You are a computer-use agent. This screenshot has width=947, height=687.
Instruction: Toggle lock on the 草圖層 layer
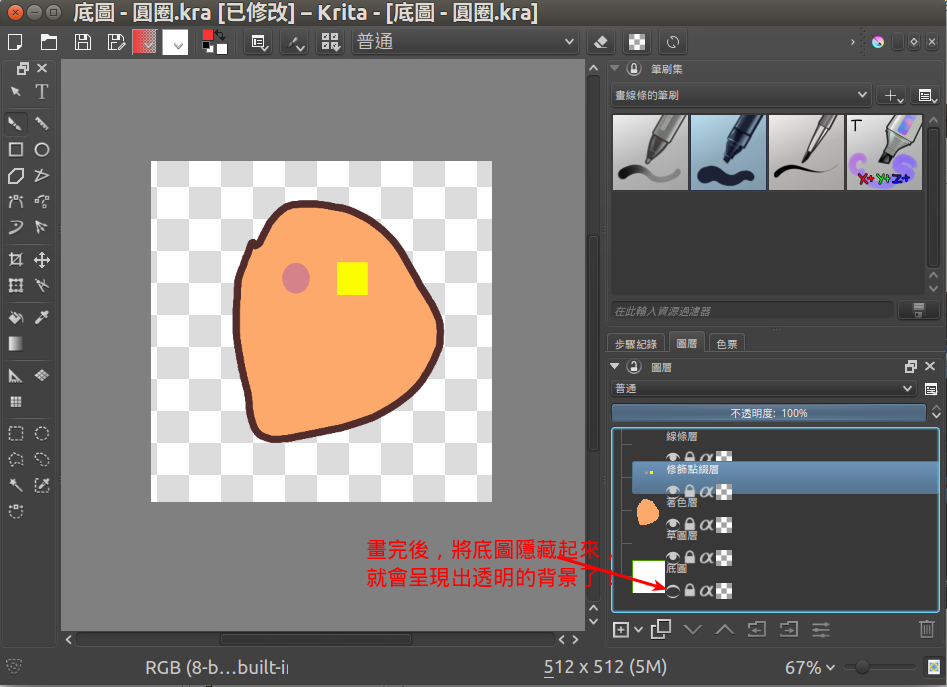point(689,557)
